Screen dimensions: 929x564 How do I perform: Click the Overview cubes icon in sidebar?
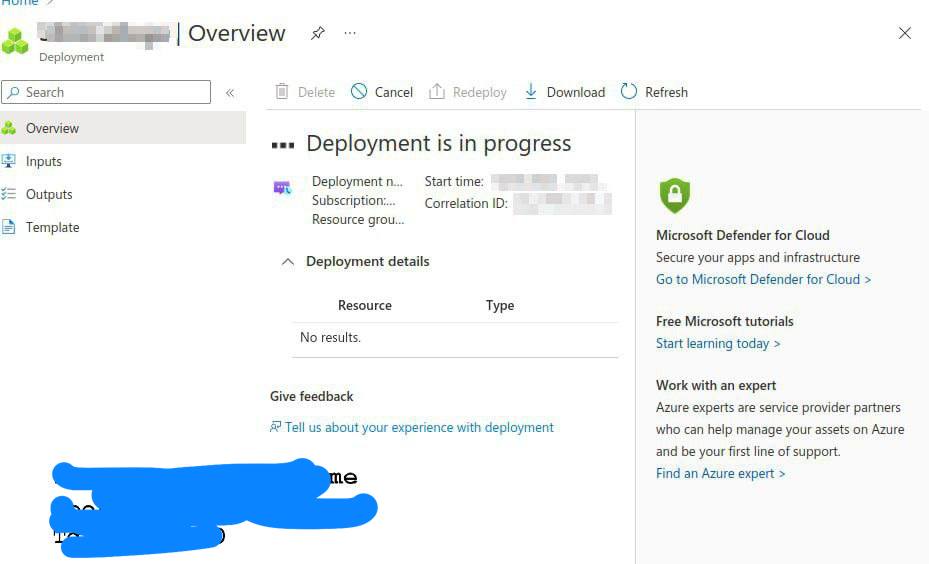click(x=8, y=128)
